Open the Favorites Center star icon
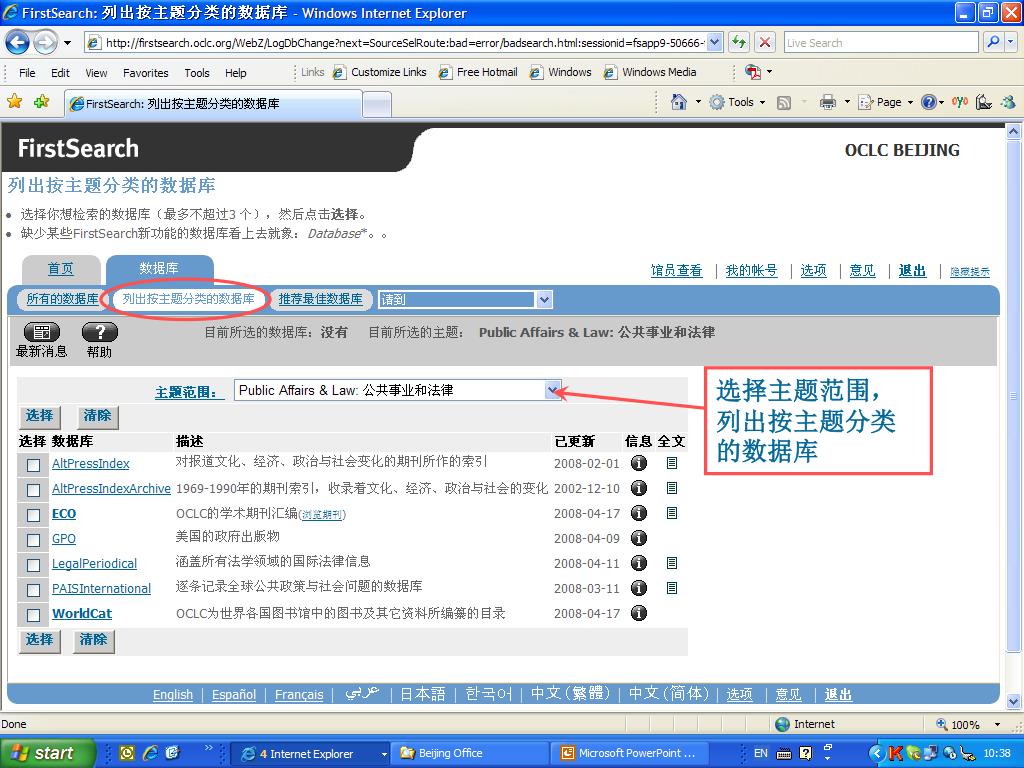 [x=14, y=101]
